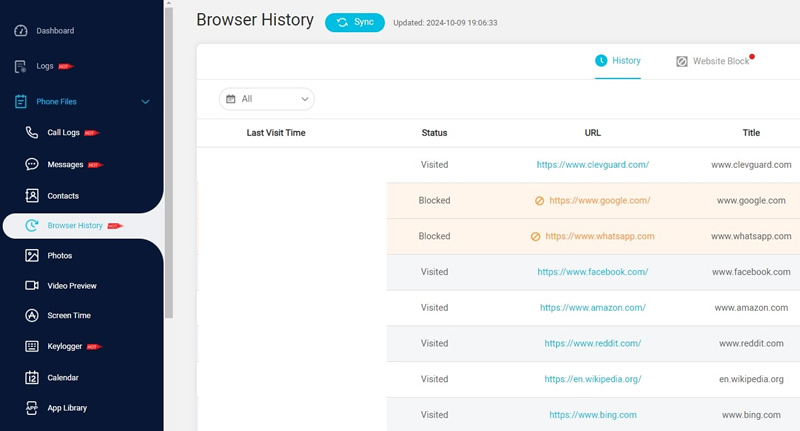Viewport: 800px width, 431px height.
Task: Click the Keylogger keyboard icon
Action: point(32,346)
